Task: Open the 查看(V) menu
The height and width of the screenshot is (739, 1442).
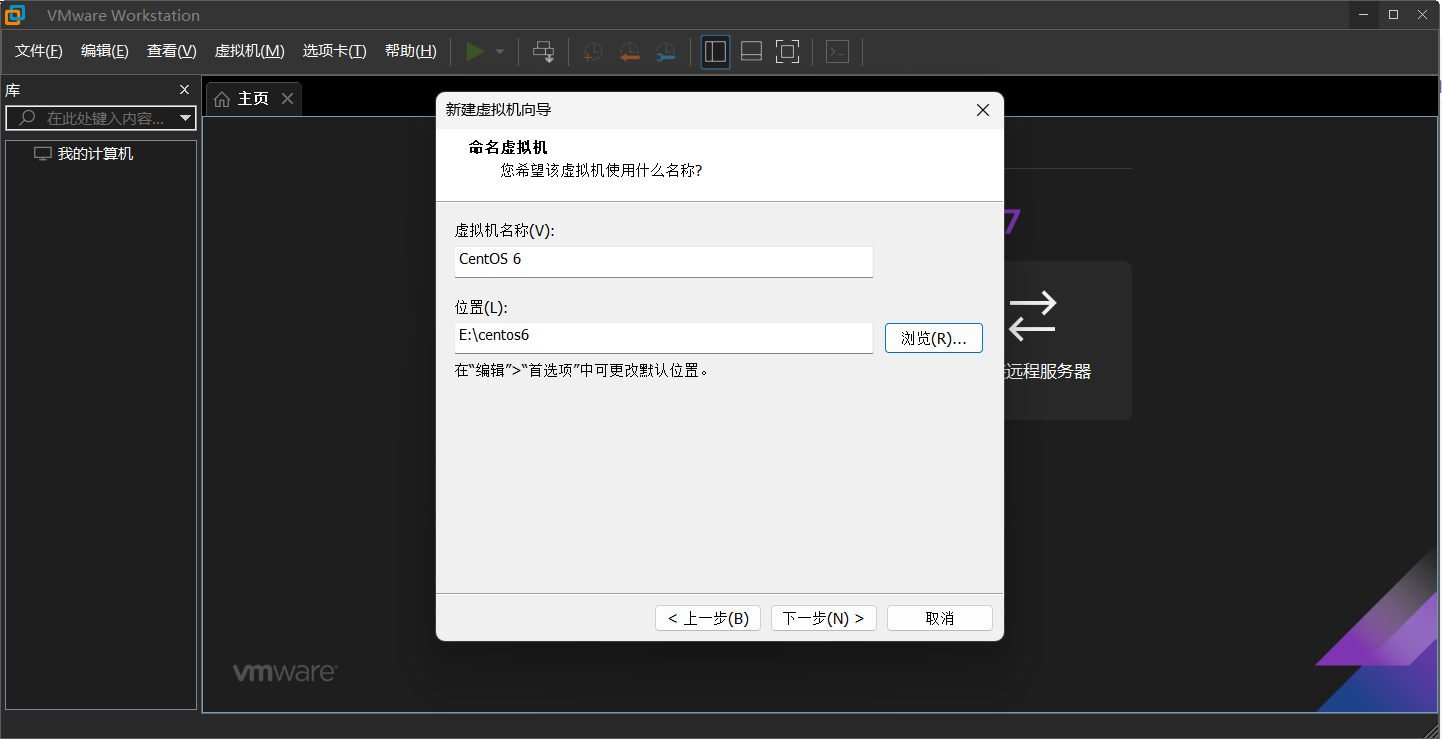Action: [x=172, y=51]
